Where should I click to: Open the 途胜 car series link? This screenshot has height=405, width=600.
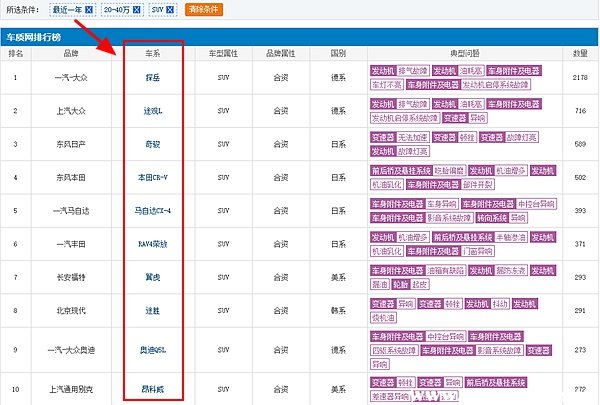point(152,311)
